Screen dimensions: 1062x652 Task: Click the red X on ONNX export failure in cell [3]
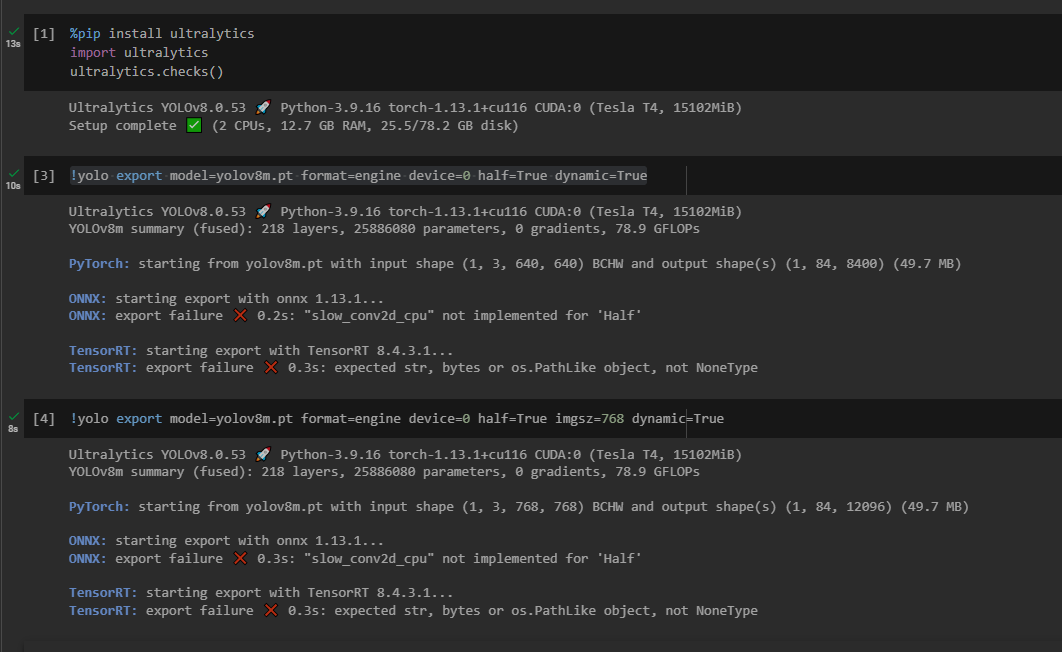[x=239, y=315]
